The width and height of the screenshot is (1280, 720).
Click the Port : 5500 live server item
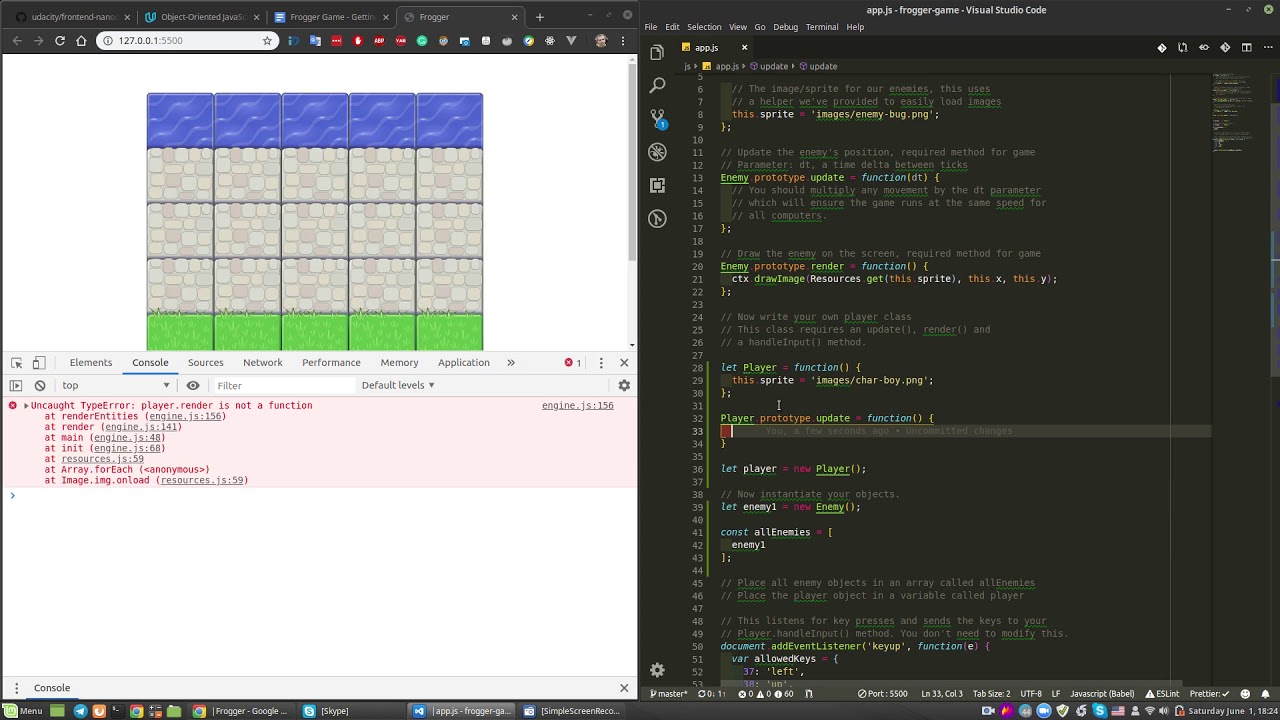883,694
